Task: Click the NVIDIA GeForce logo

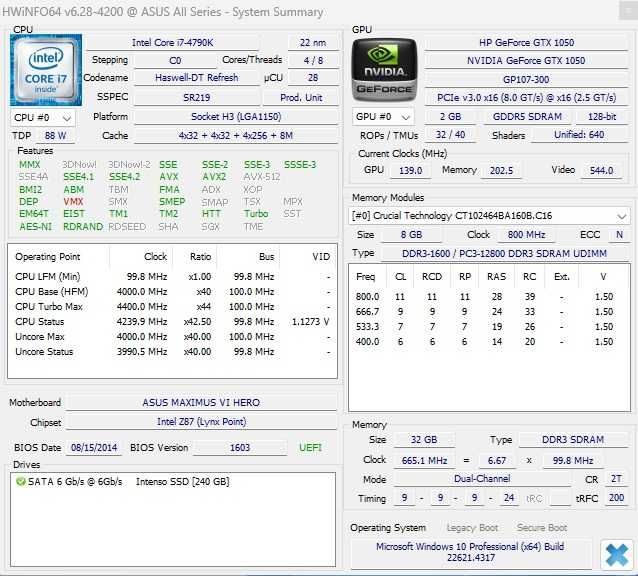Action: tap(384, 70)
